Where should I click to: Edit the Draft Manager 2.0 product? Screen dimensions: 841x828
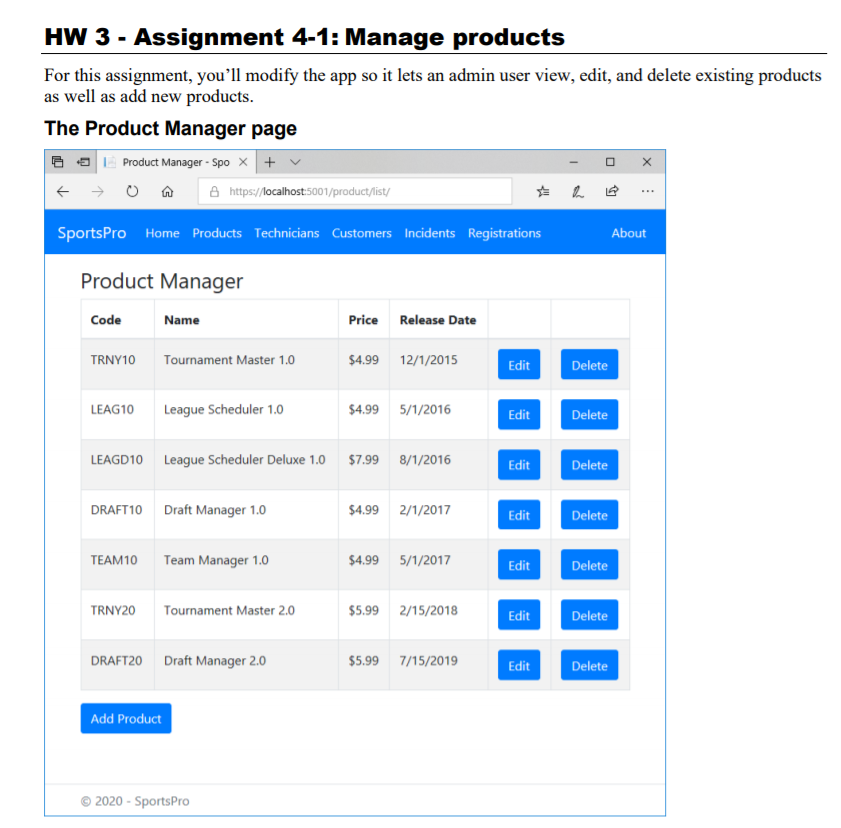tap(518, 664)
